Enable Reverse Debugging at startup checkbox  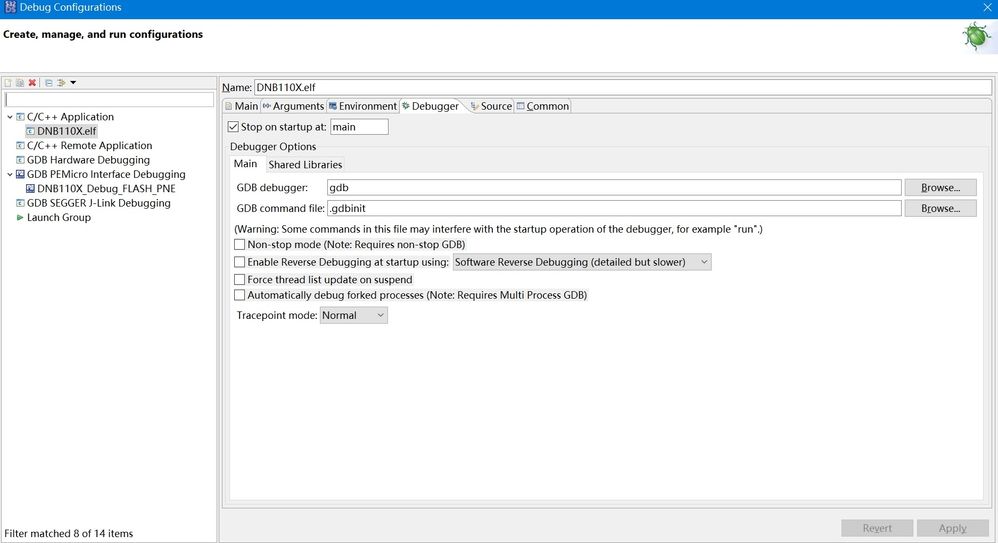coord(239,262)
